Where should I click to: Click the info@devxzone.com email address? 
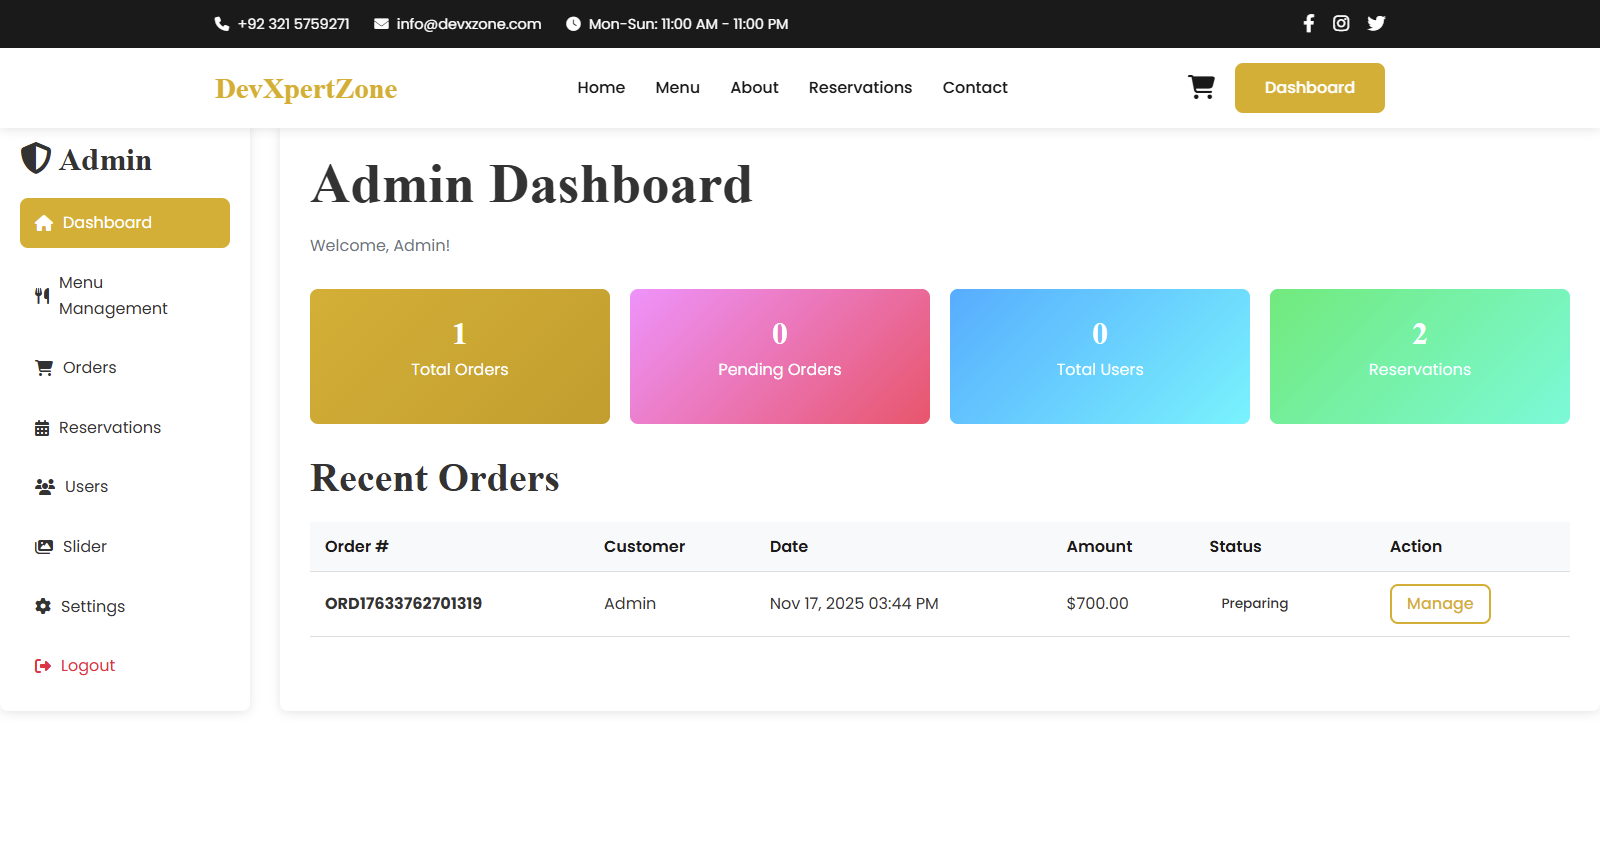[x=468, y=24]
